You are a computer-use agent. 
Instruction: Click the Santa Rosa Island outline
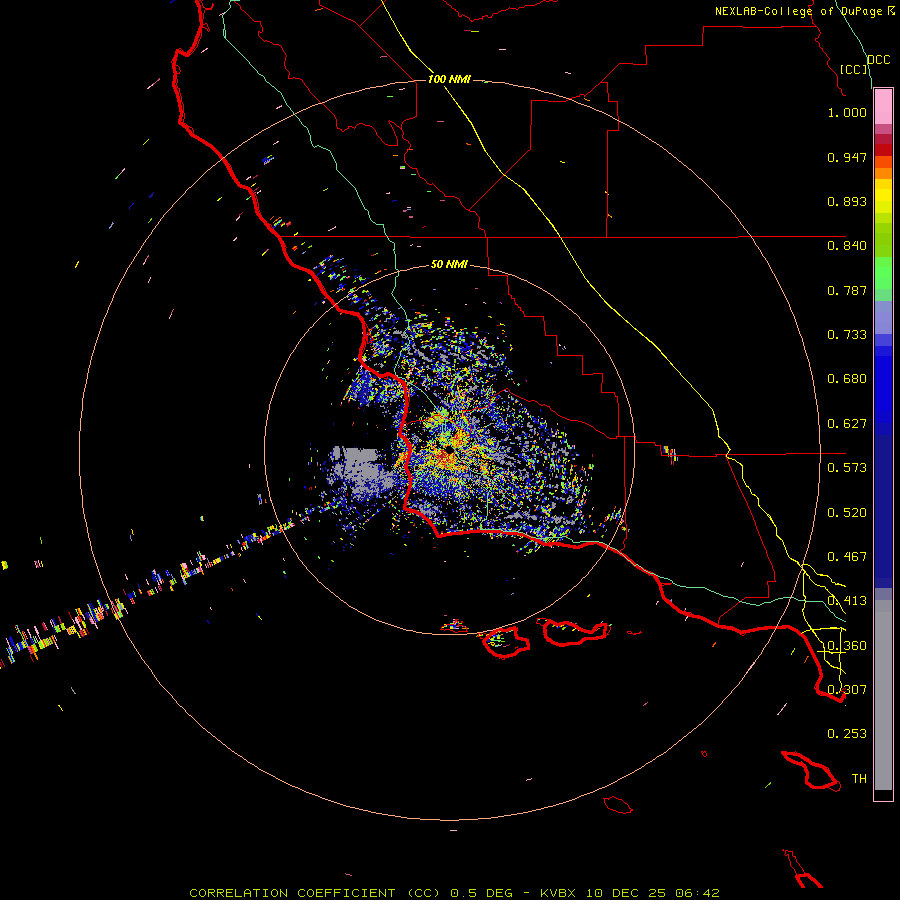click(x=505, y=642)
